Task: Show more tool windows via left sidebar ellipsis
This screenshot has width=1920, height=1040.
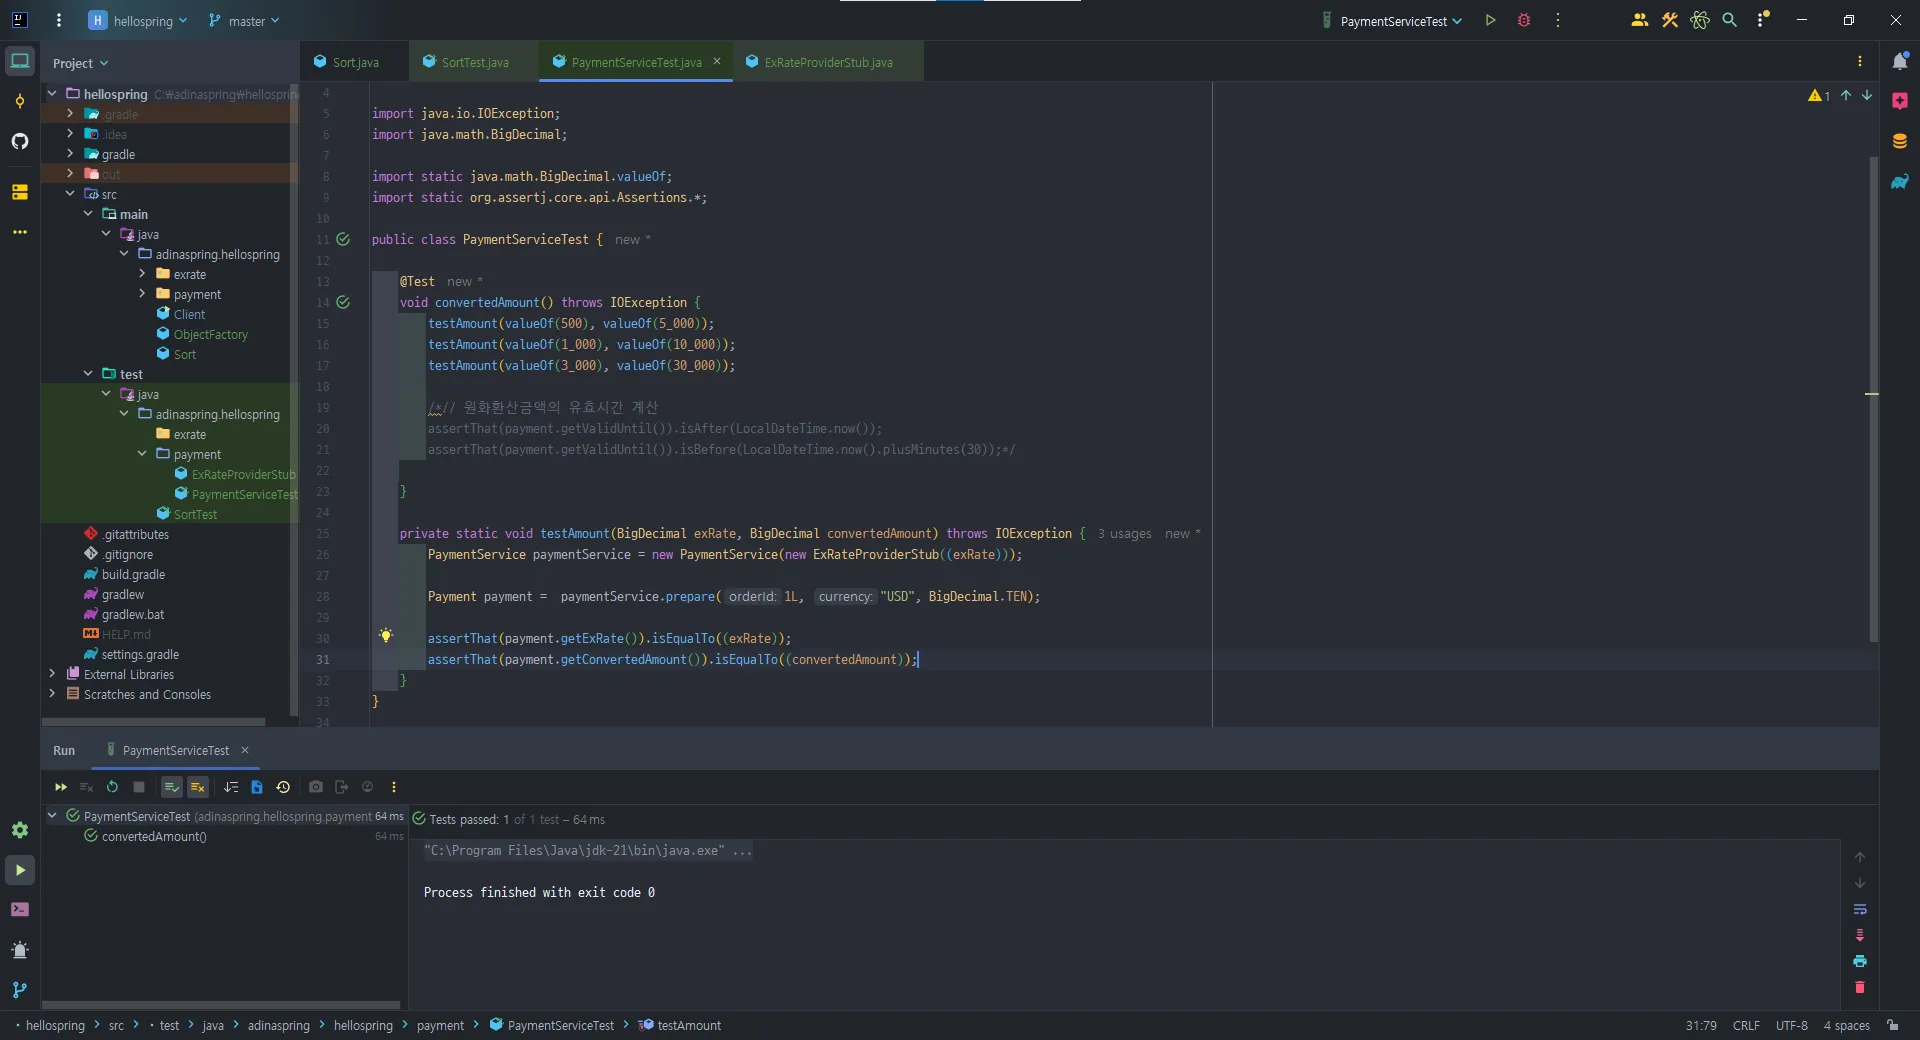Action: point(20,232)
